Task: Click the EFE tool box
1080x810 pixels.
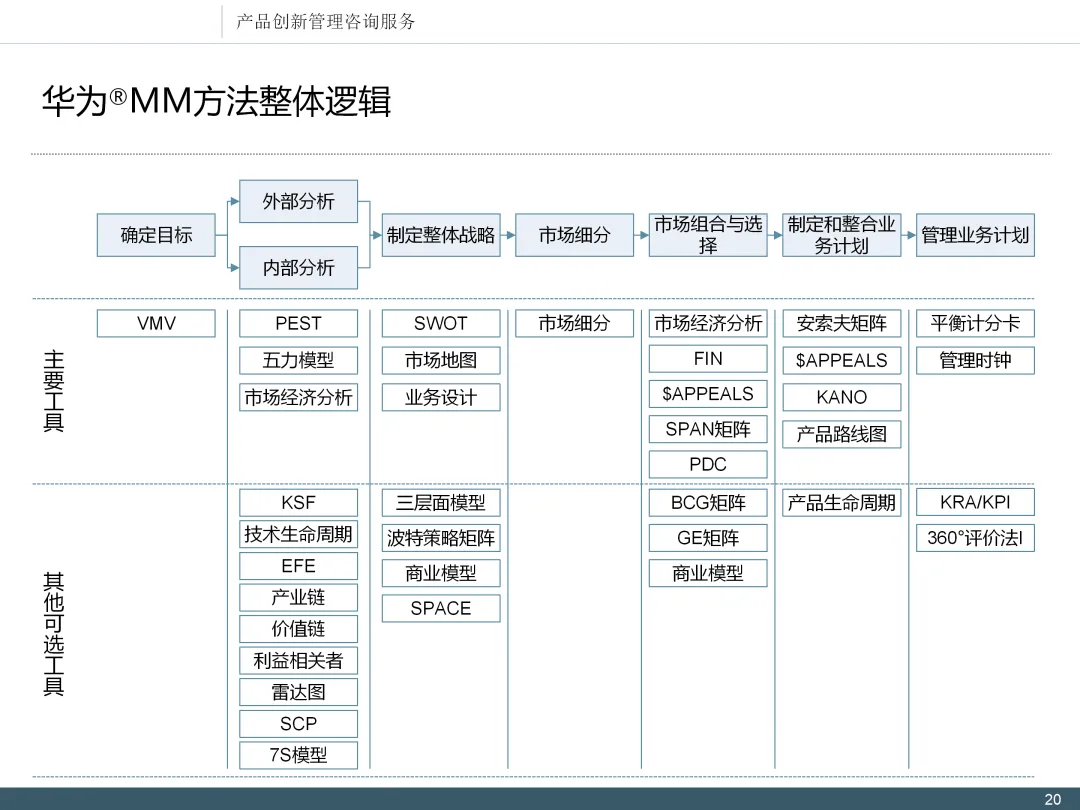Action: pos(298,566)
